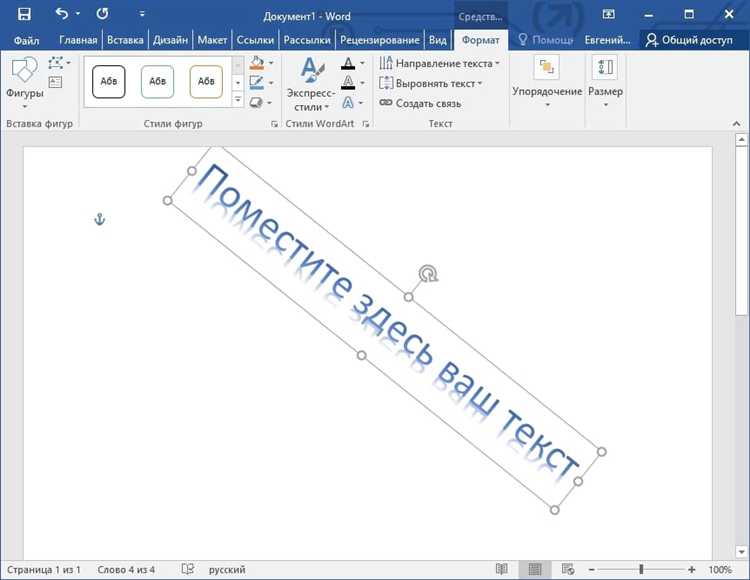
Task: Open the Евгений account menu
Action: point(607,40)
